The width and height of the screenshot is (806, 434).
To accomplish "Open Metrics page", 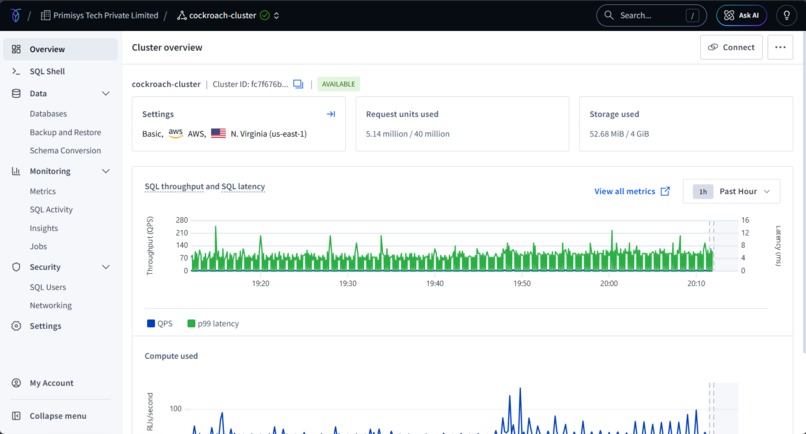I will pos(43,191).
